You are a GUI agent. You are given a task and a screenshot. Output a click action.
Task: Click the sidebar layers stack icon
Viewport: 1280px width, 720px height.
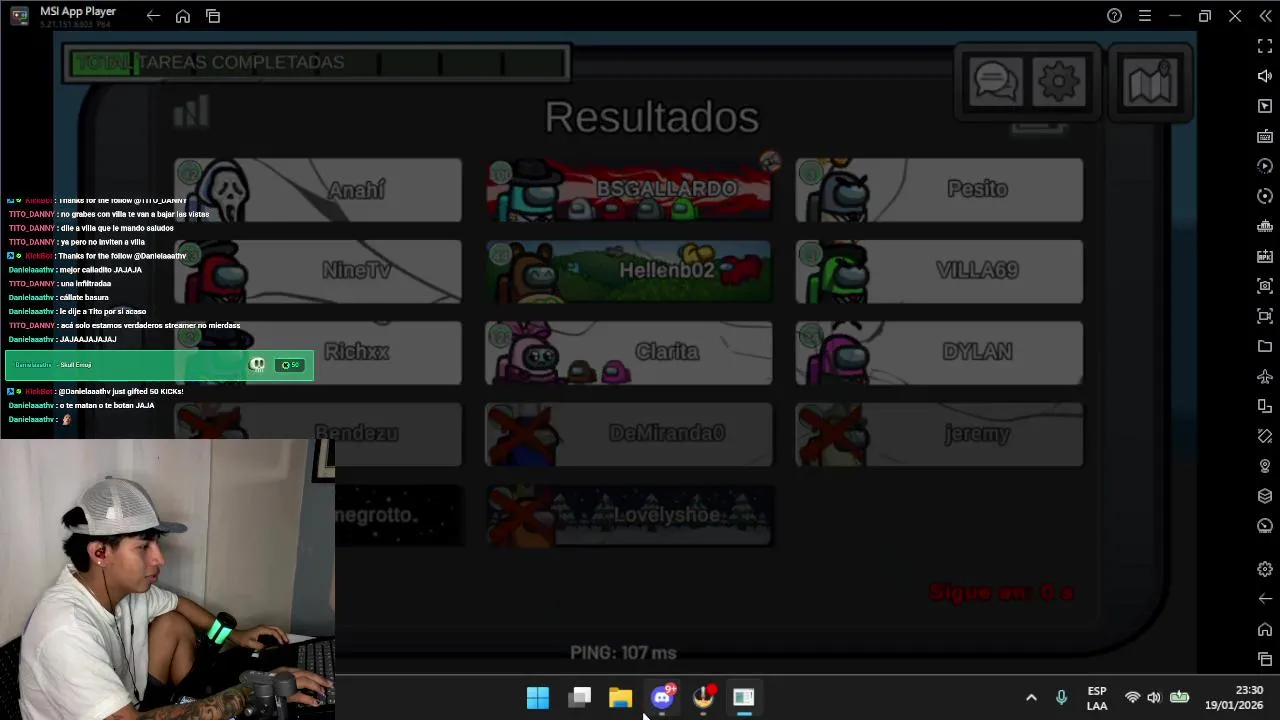(1265, 496)
